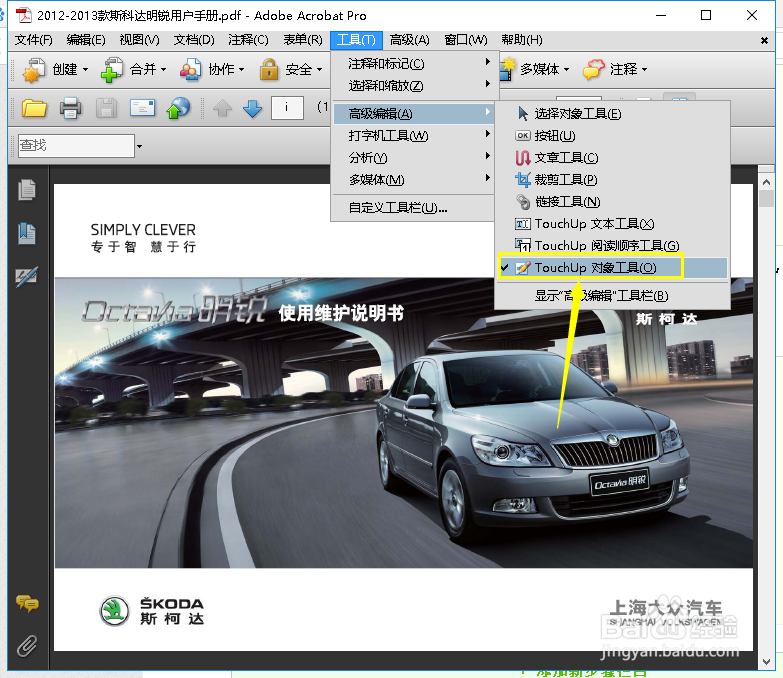Go to previous page with up arrow
Image resolution: width=783 pixels, height=678 pixels.
pyautogui.click(x=223, y=108)
